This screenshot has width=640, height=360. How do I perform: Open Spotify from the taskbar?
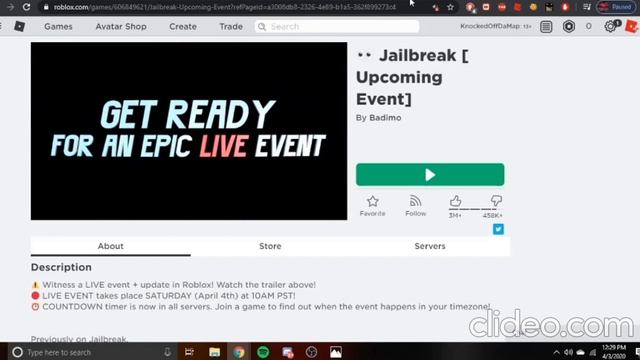[263, 352]
